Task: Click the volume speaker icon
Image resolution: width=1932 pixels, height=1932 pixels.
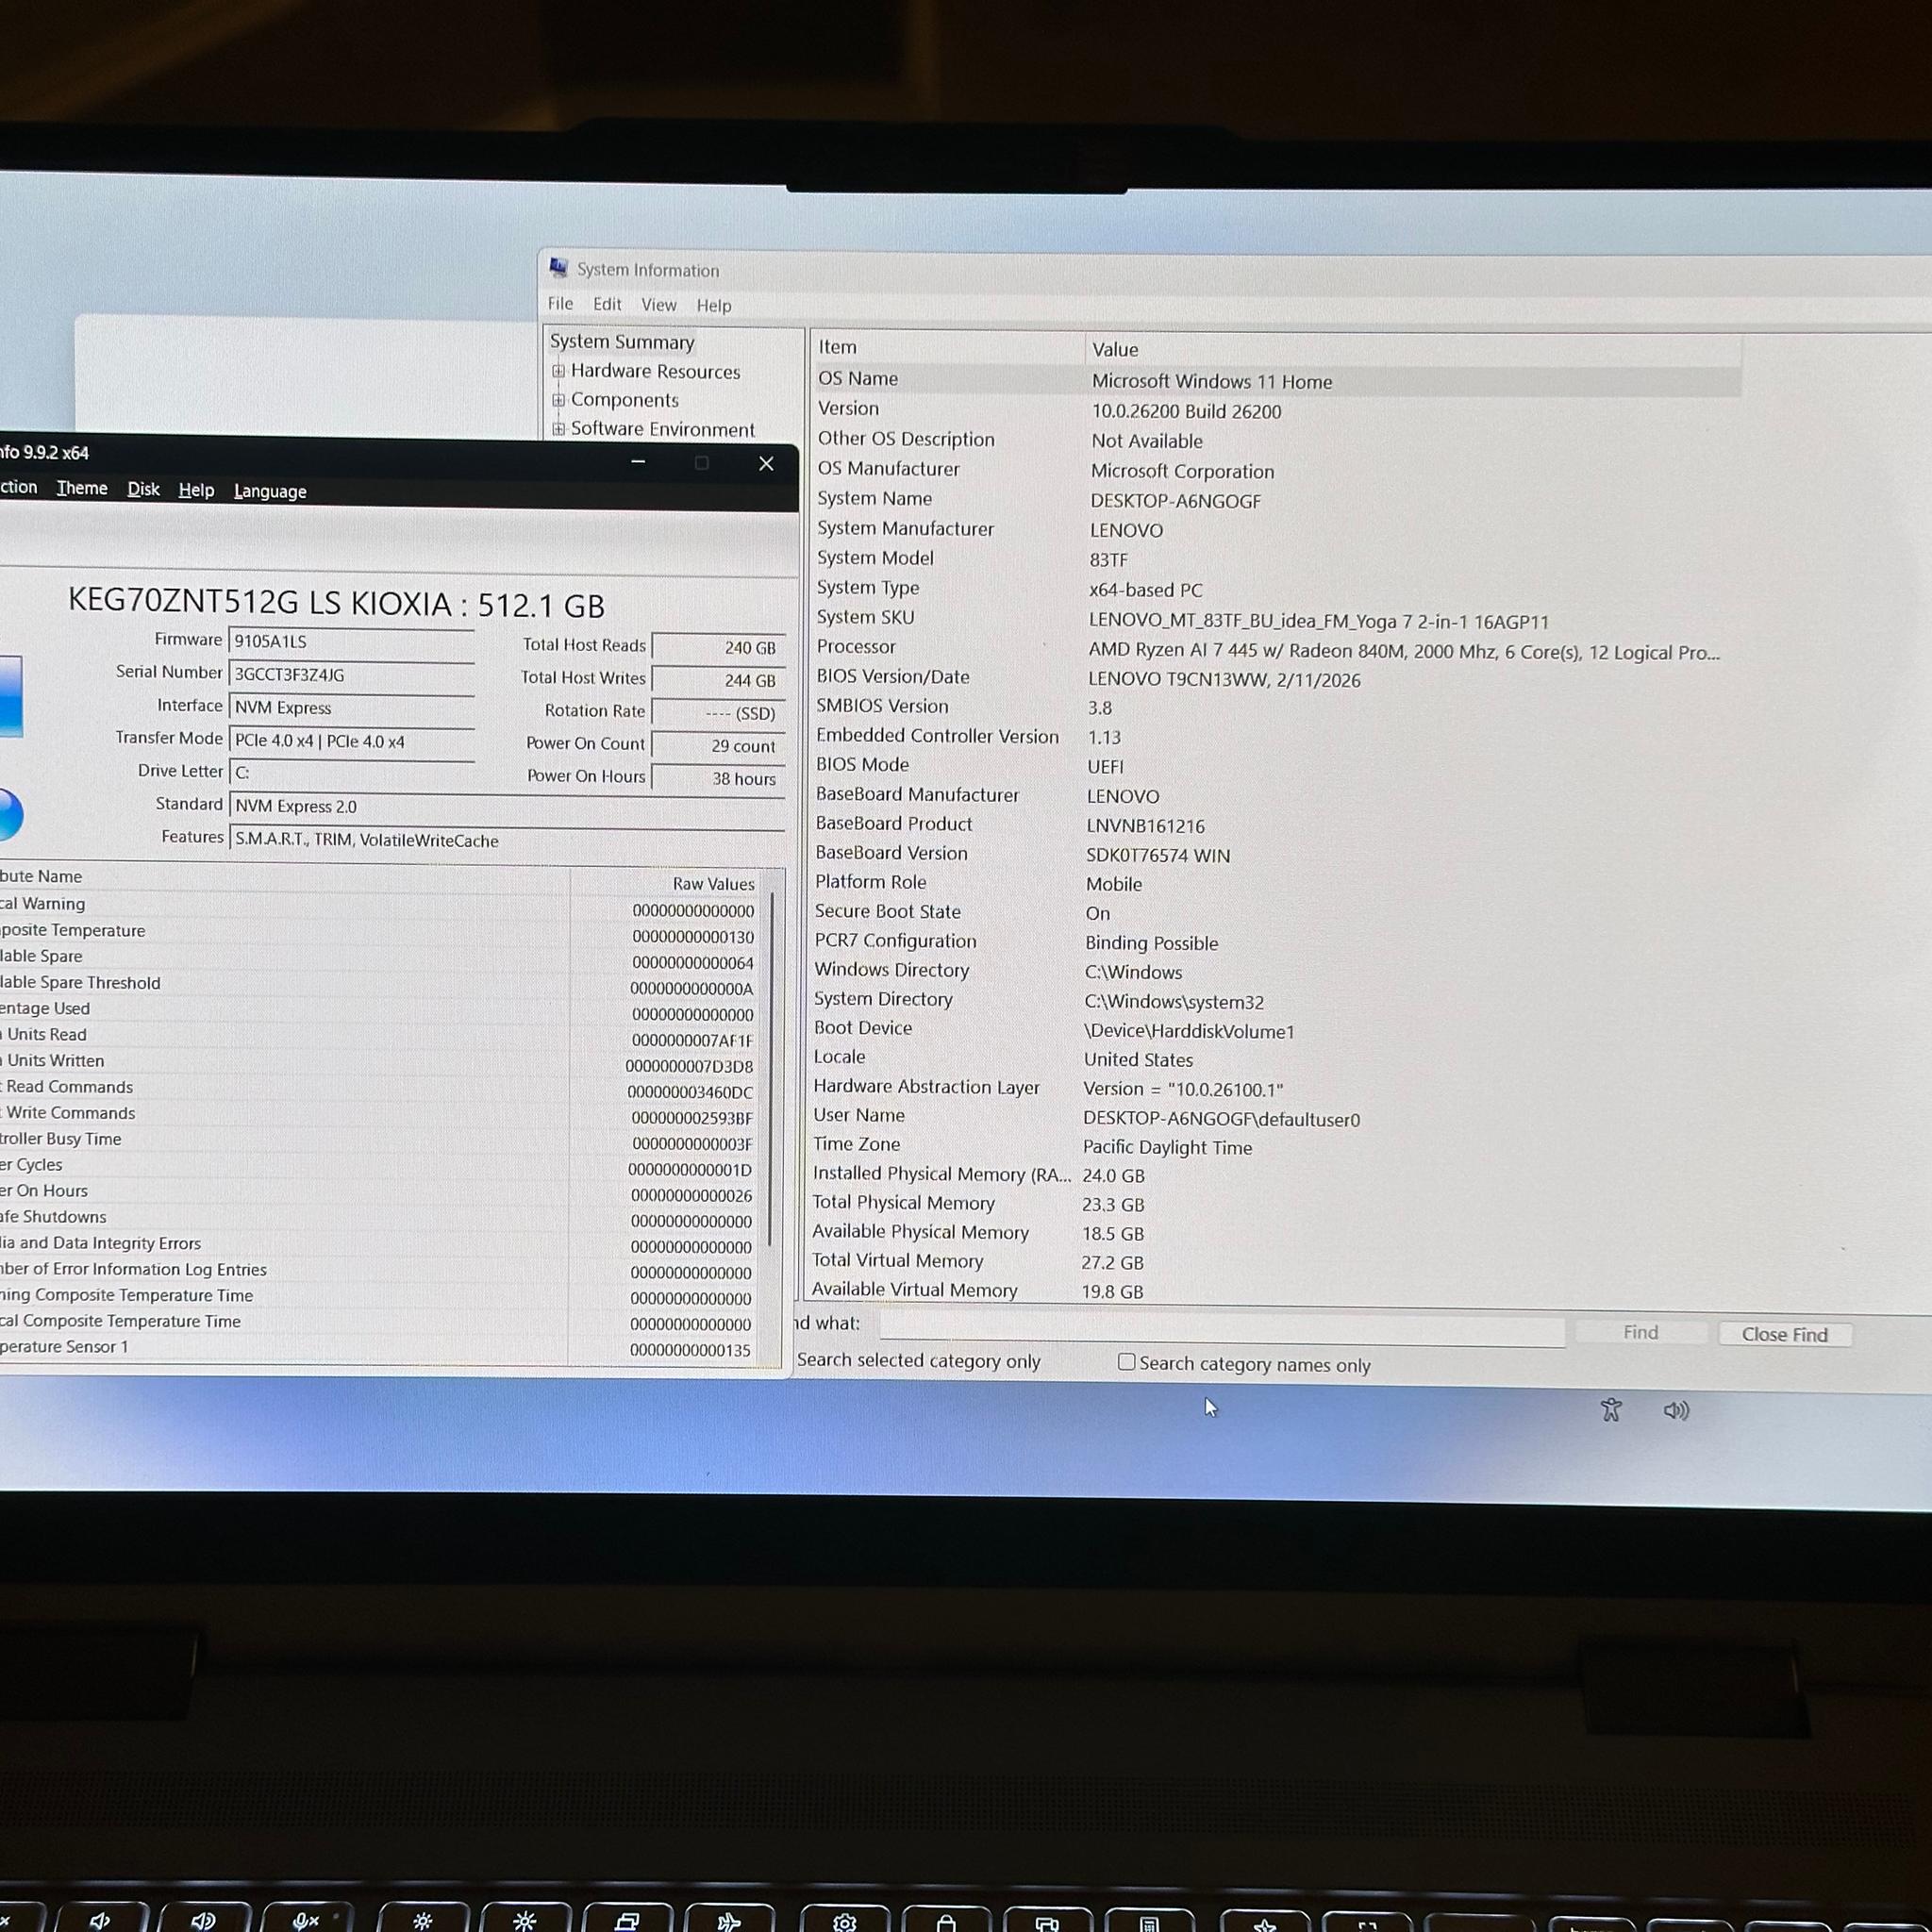Action: [x=1676, y=1410]
